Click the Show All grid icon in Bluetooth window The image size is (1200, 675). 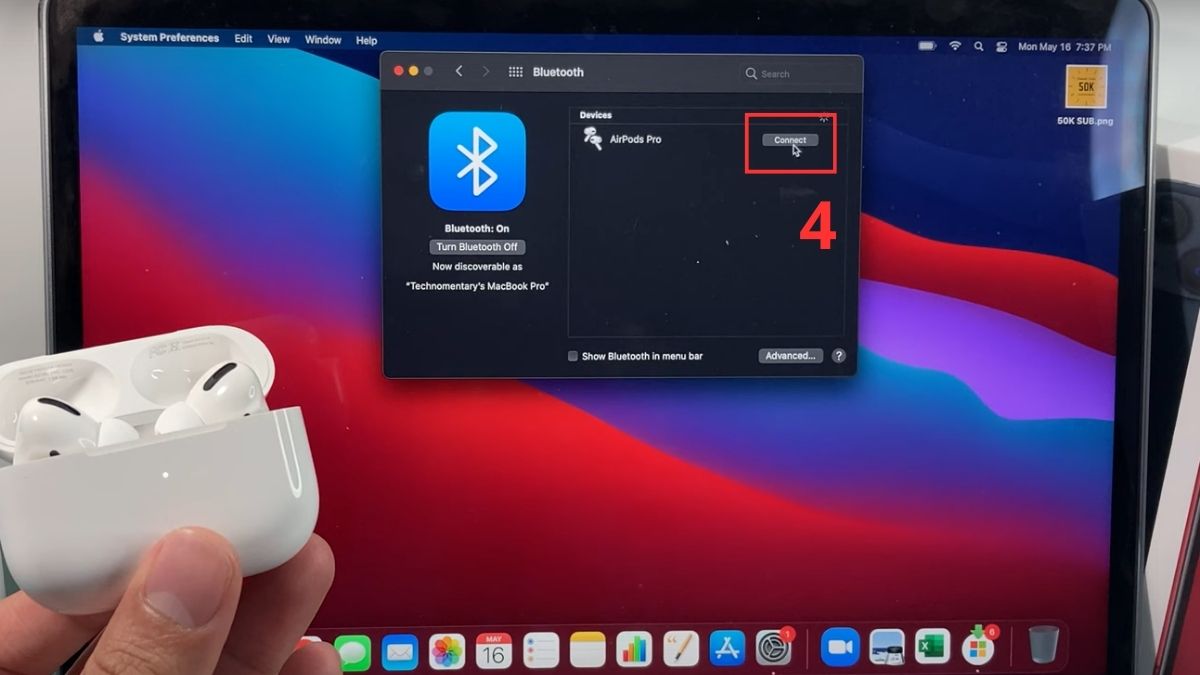(x=517, y=71)
